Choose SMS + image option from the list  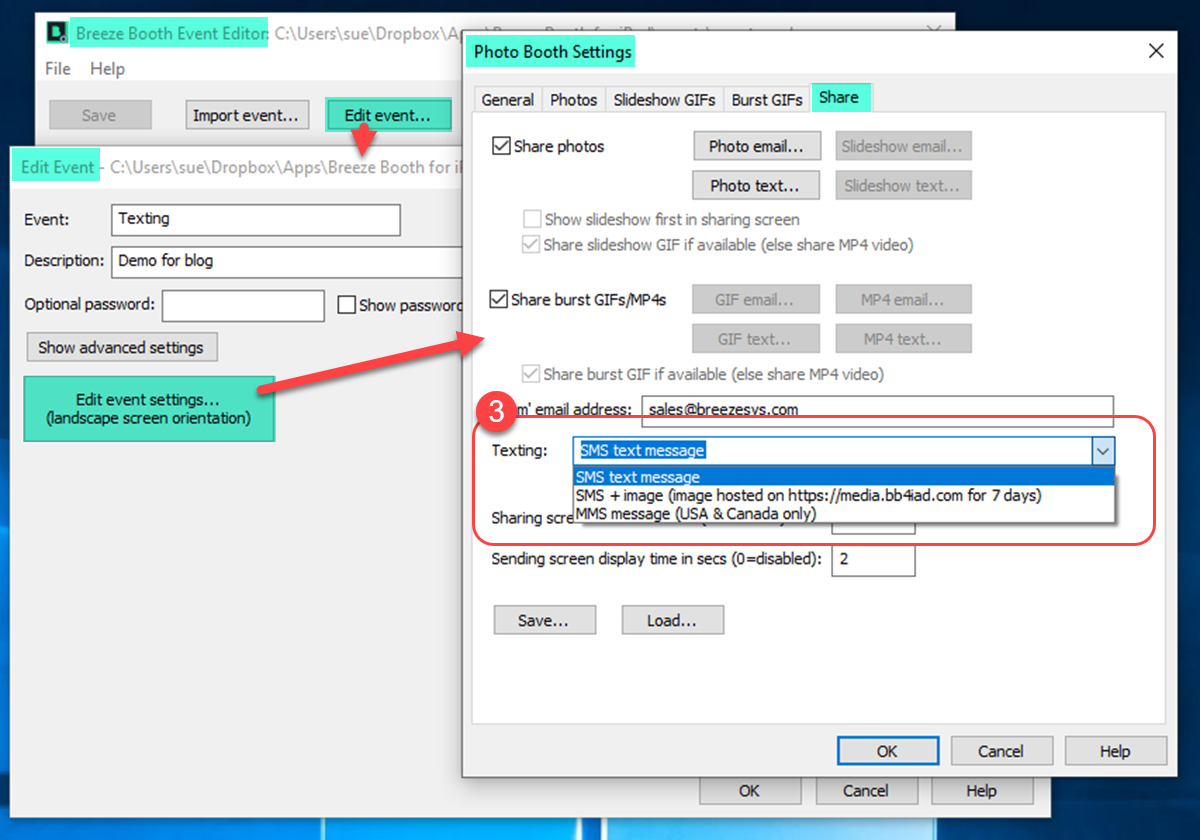pyautogui.click(x=844, y=495)
